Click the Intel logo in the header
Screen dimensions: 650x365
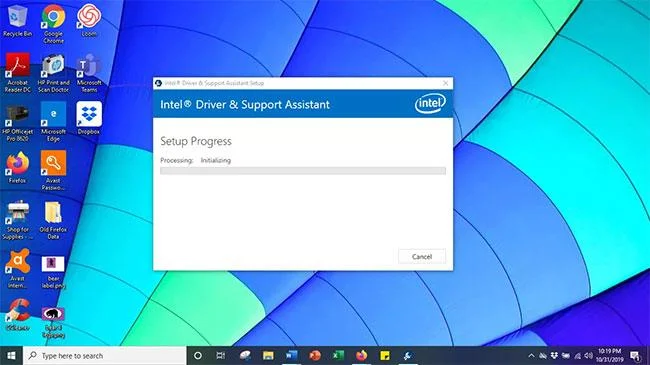[x=430, y=103]
